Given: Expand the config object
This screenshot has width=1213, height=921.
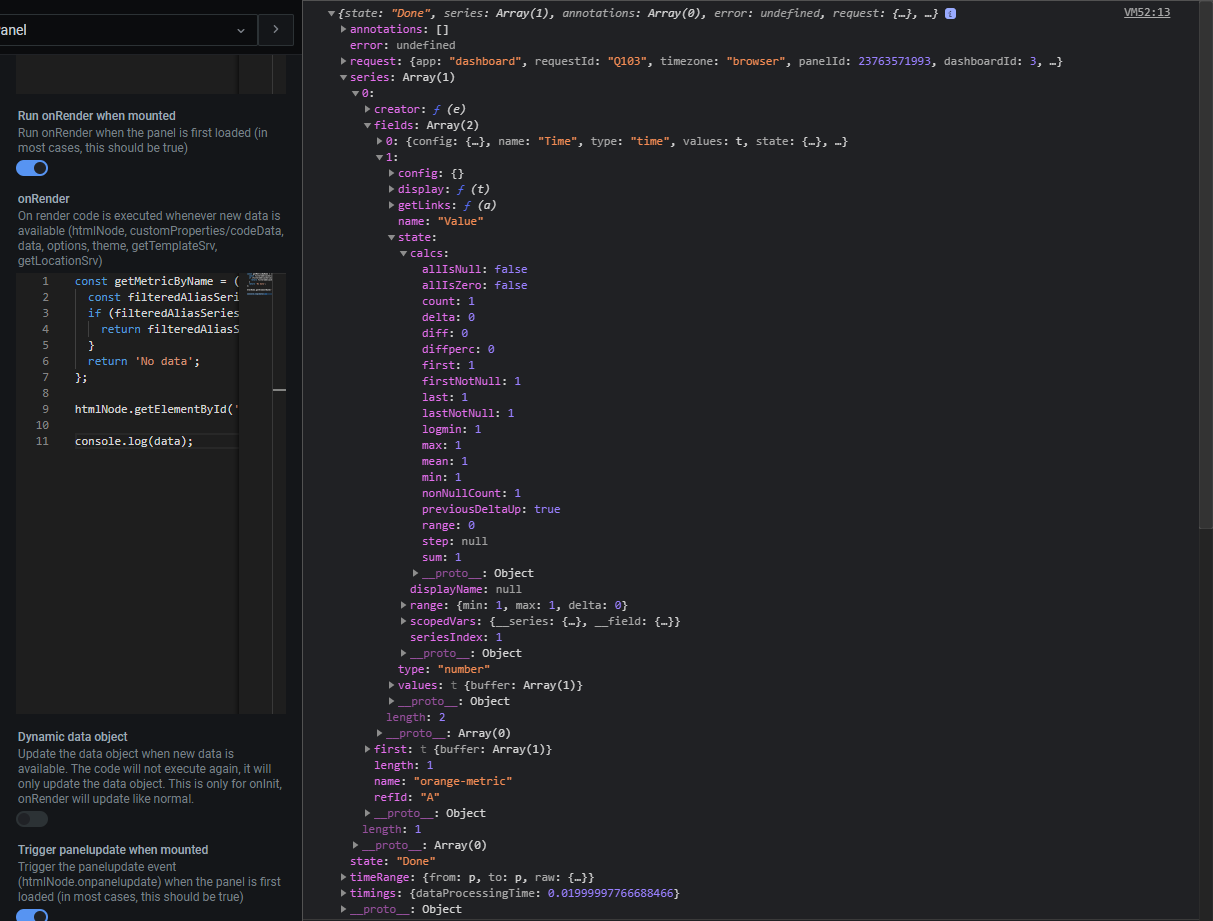Looking at the screenshot, I should click(391, 173).
